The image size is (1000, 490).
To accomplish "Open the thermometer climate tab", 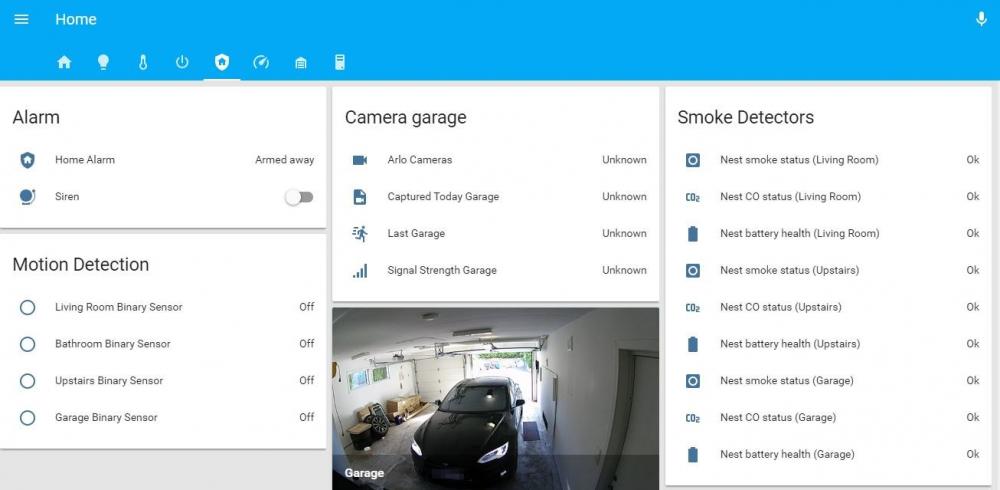I will pyautogui.click(x=143, y=62).
